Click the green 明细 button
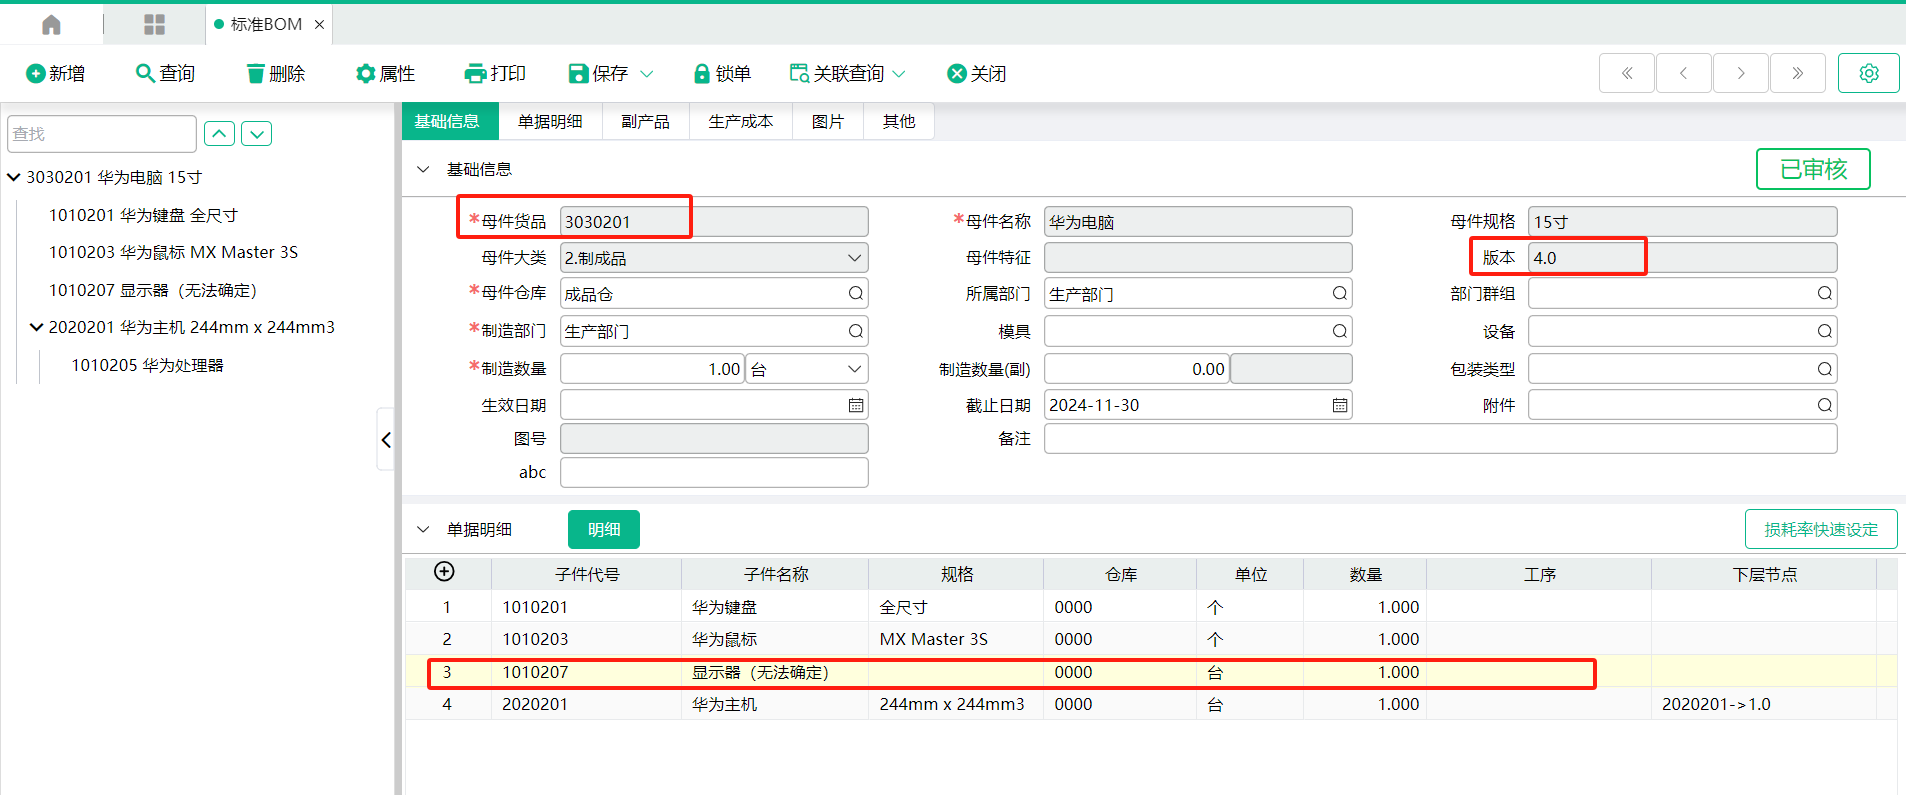Viewport: 1906px width, 795px height. point(604,529)
